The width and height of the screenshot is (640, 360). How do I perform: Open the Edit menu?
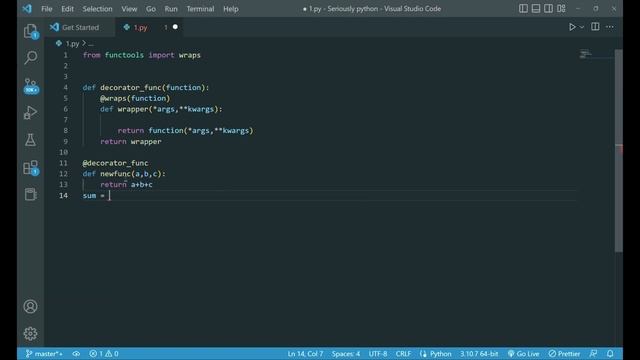(67, 9)
